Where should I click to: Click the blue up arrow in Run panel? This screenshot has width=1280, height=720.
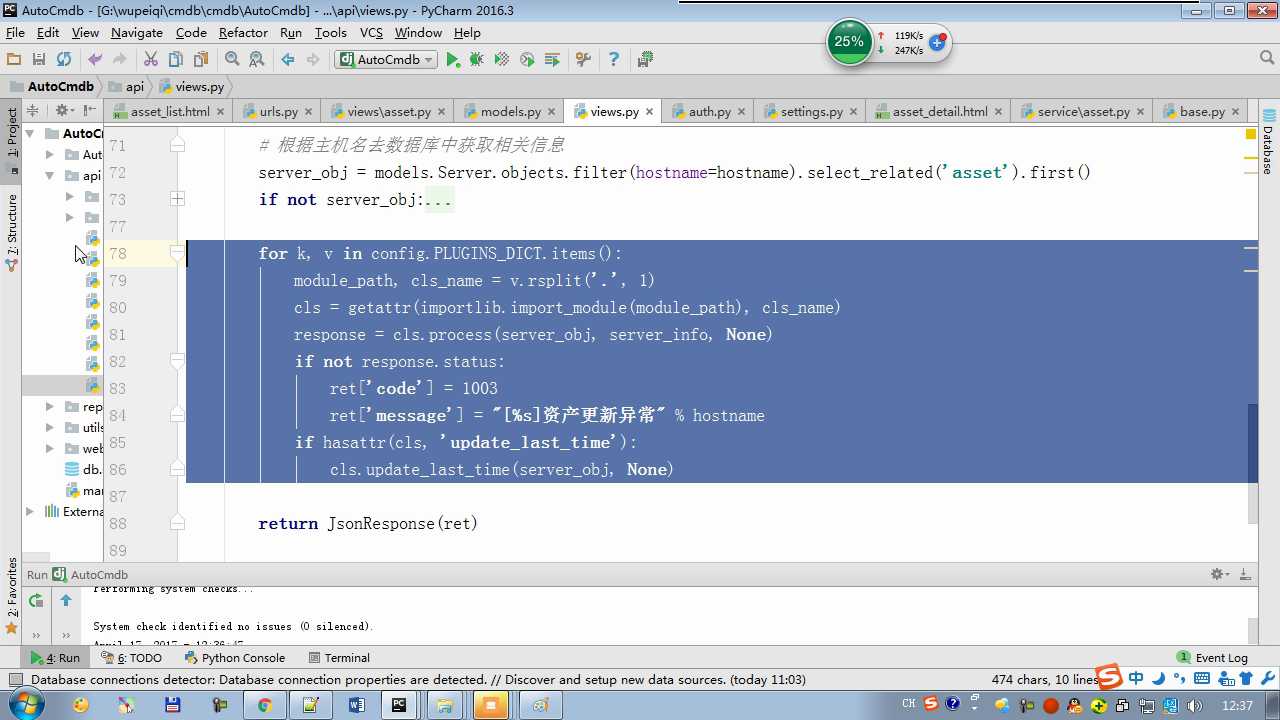pos(66,601)
